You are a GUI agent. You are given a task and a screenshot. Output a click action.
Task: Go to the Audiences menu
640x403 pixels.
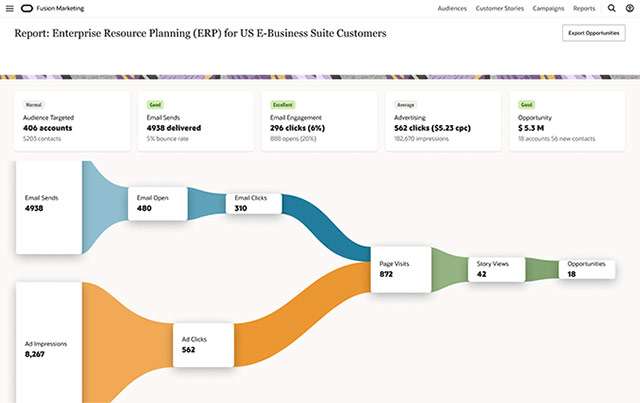pos(454,8)
